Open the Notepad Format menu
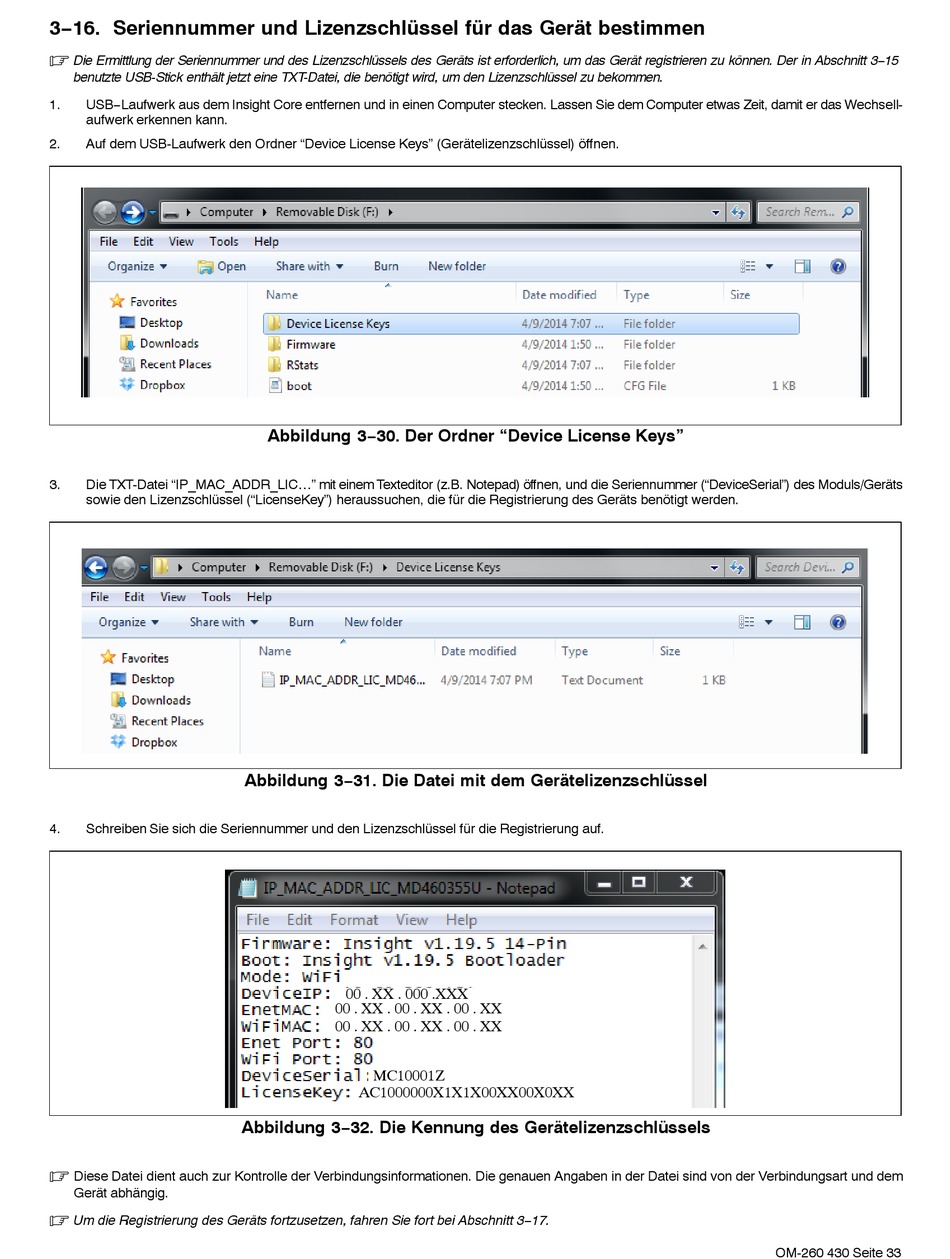The image size is (950, 1259). click(354, 920)
